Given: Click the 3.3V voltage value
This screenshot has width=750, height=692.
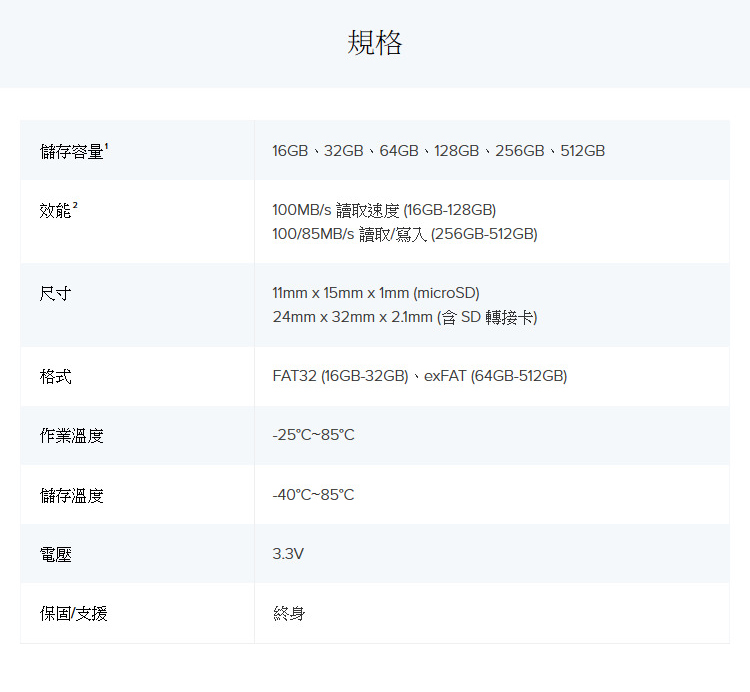Looking at the screenshot, I should point(288,554).
